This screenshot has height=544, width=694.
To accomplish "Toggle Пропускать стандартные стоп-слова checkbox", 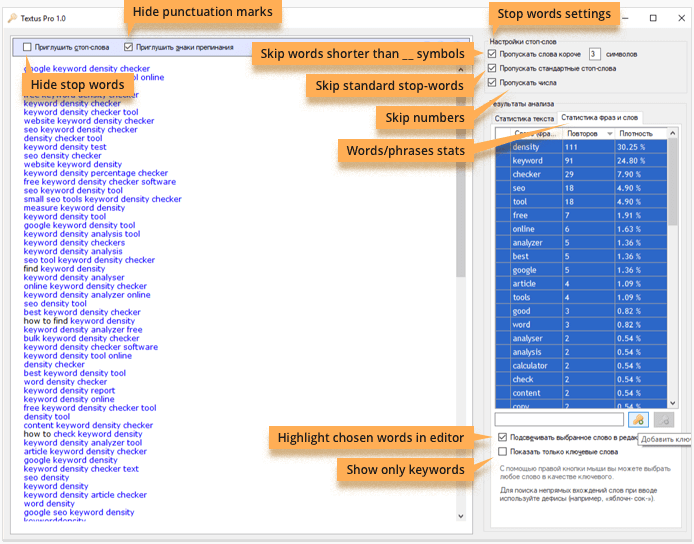I will pyautogui.click(x=492, y=68).
